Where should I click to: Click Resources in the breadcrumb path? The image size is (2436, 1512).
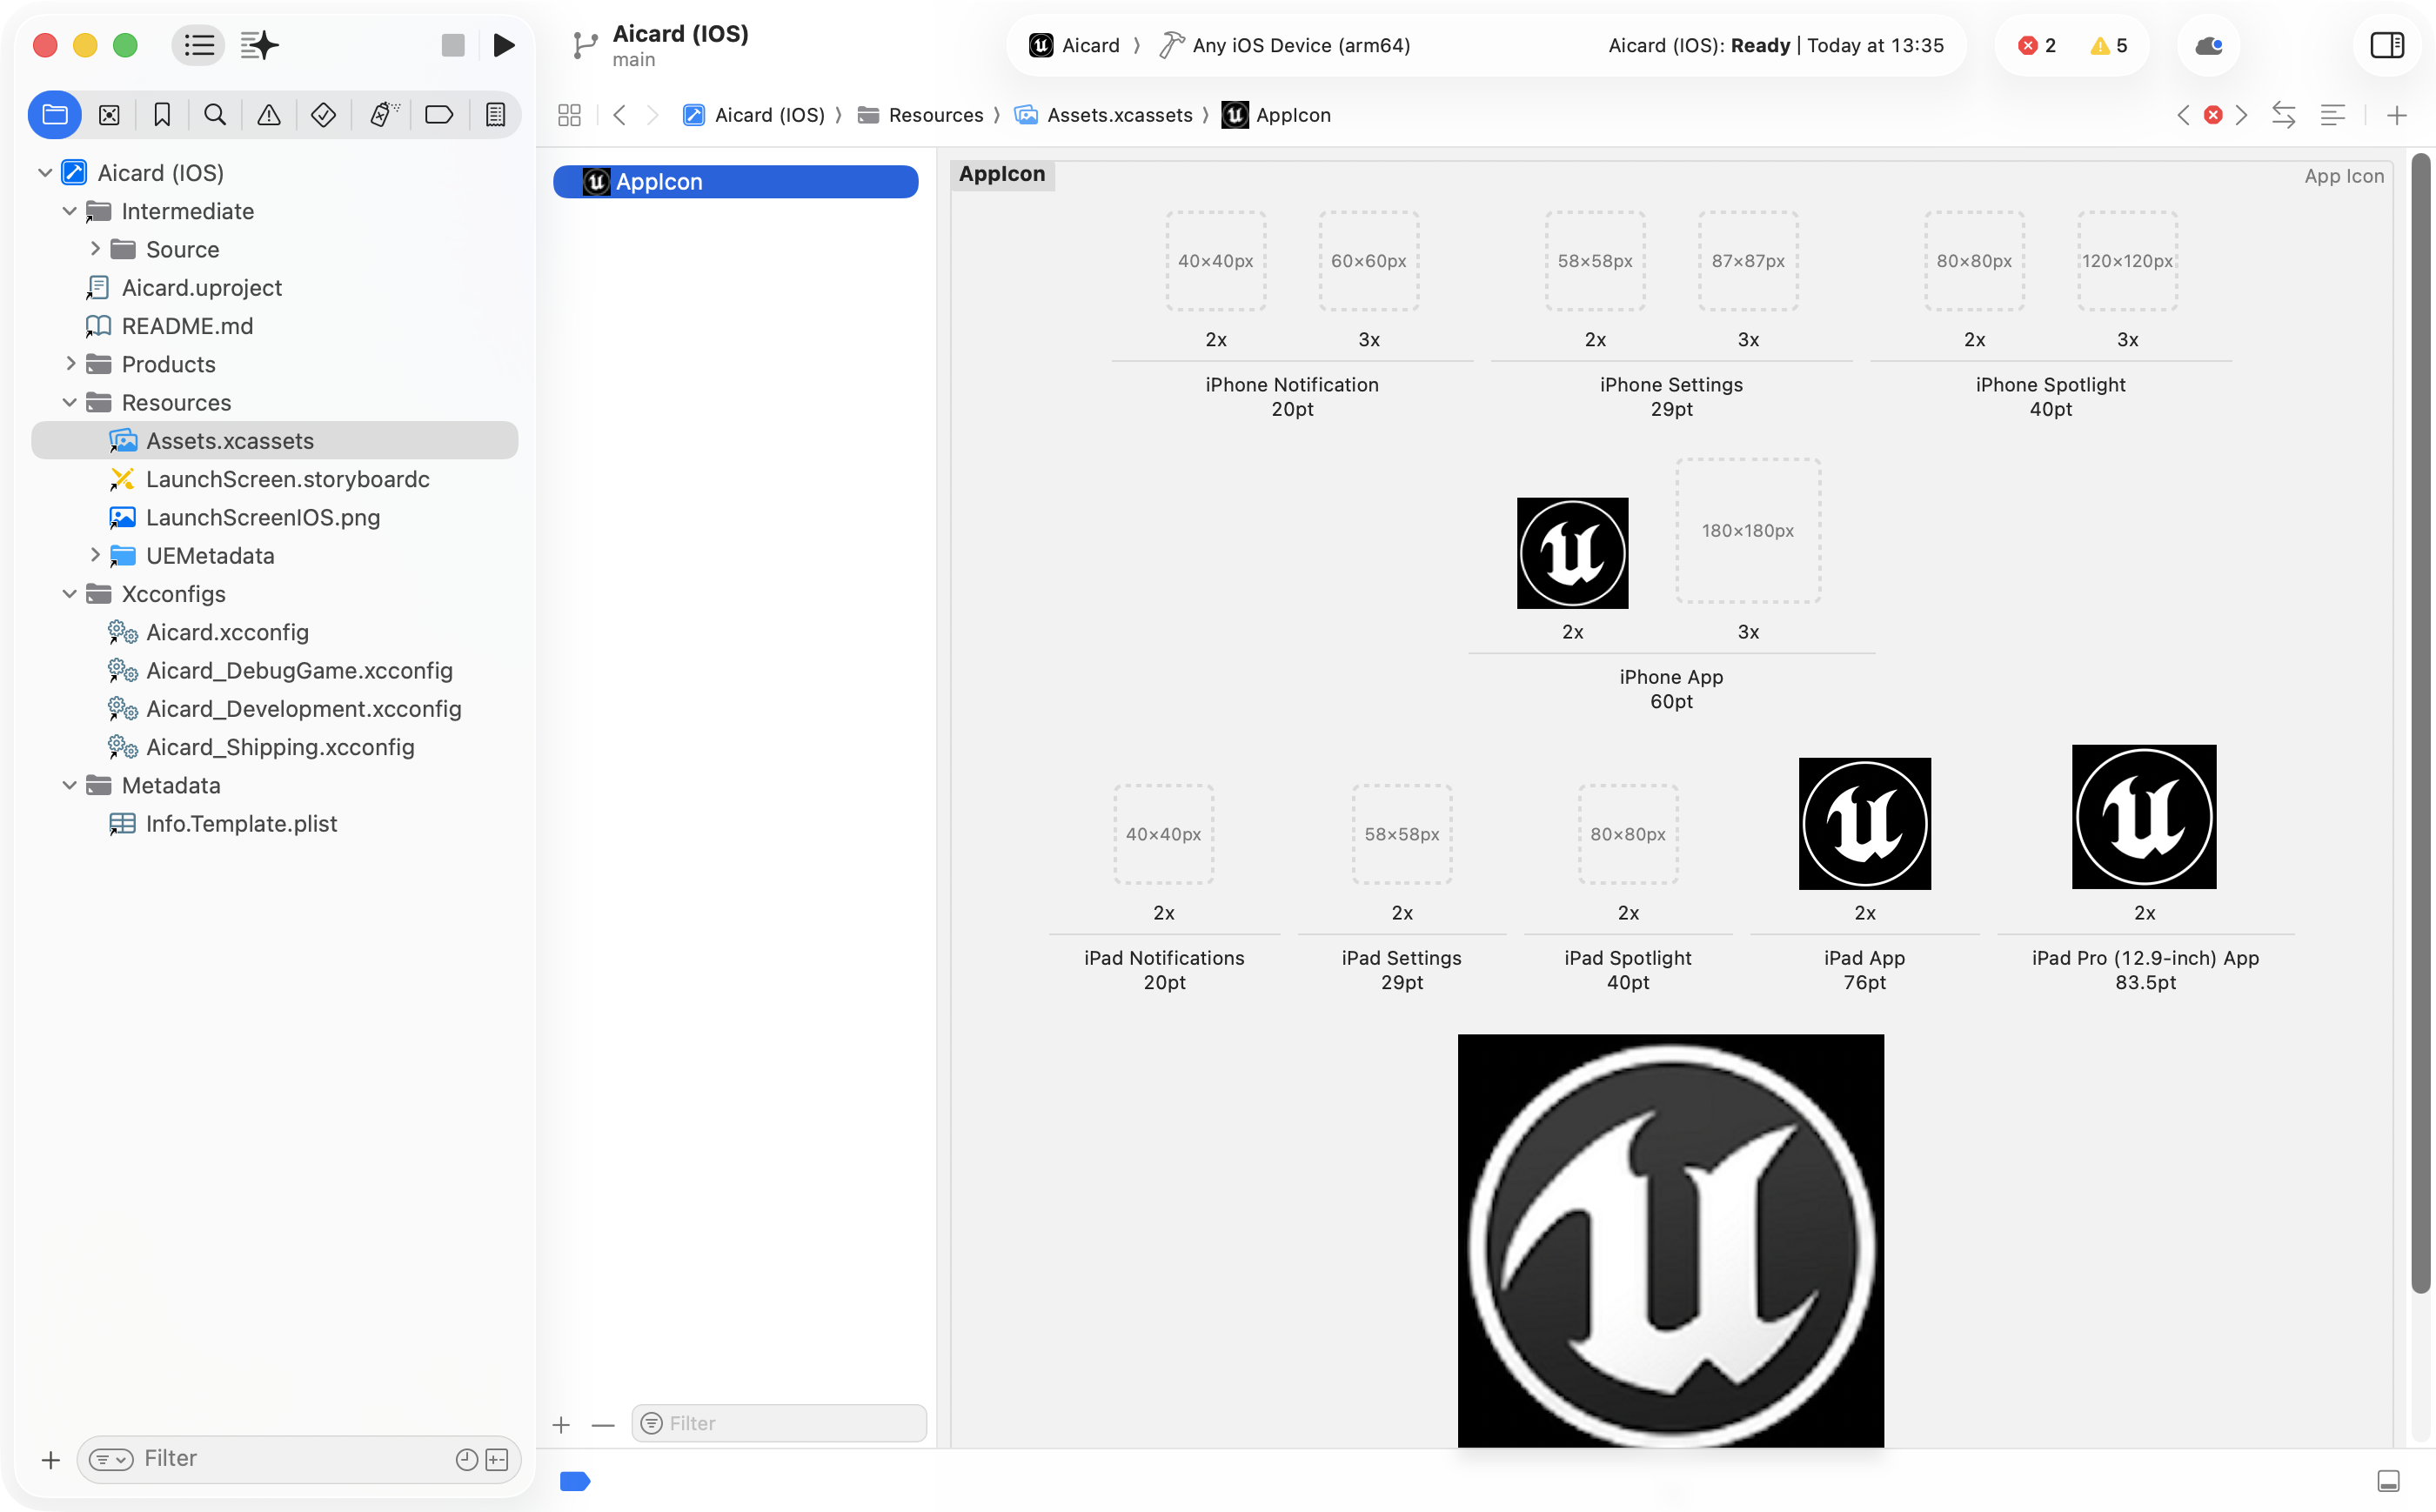click(x=935, y=115)
